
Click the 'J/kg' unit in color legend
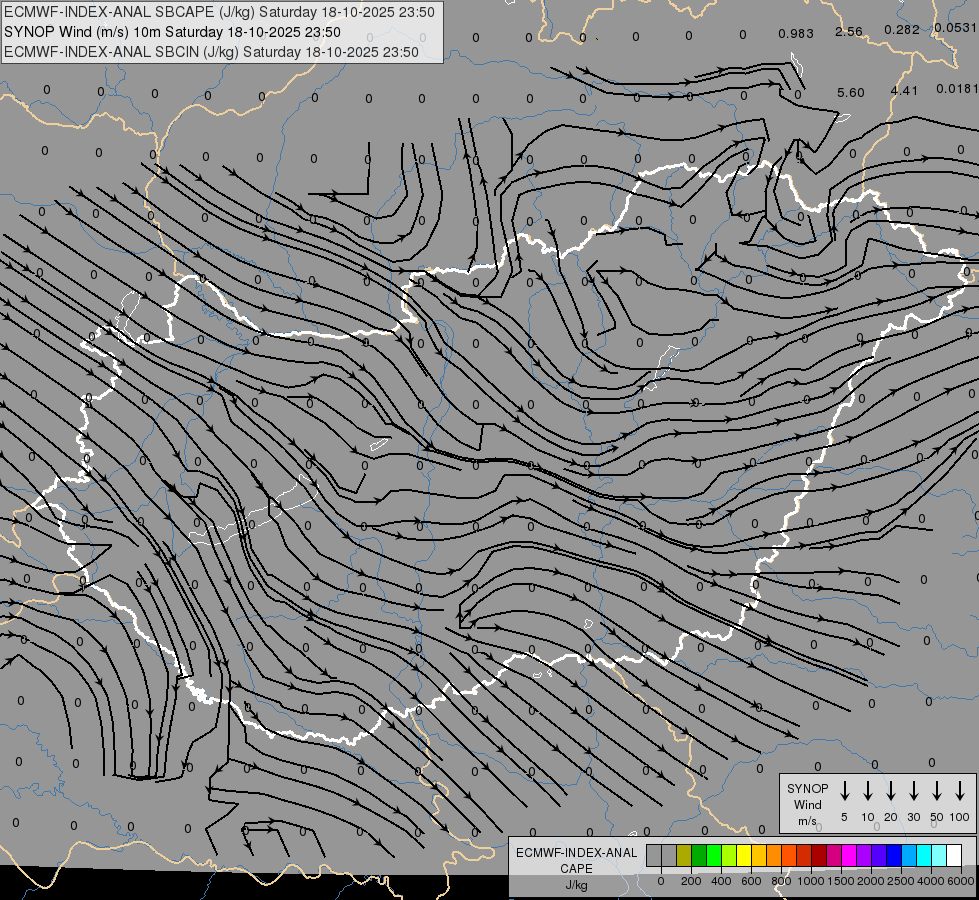coord(576,885)
